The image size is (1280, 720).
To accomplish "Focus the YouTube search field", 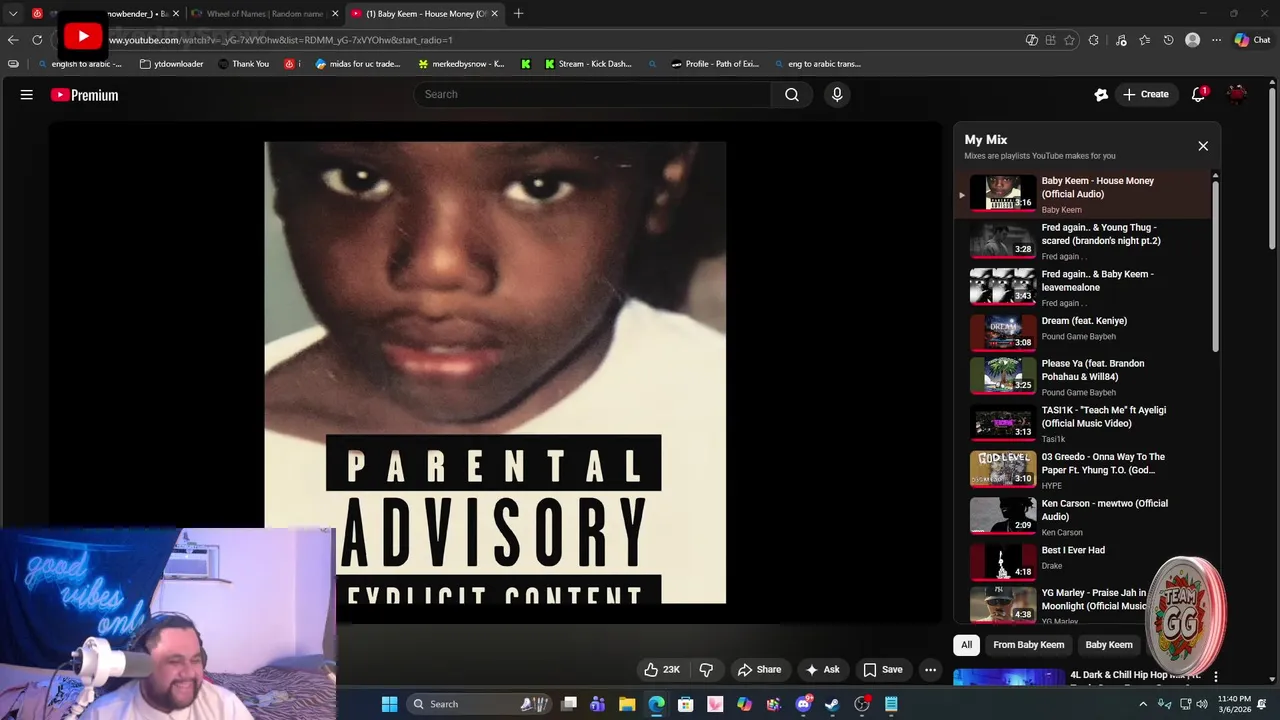I will click(x=592, y=94).
